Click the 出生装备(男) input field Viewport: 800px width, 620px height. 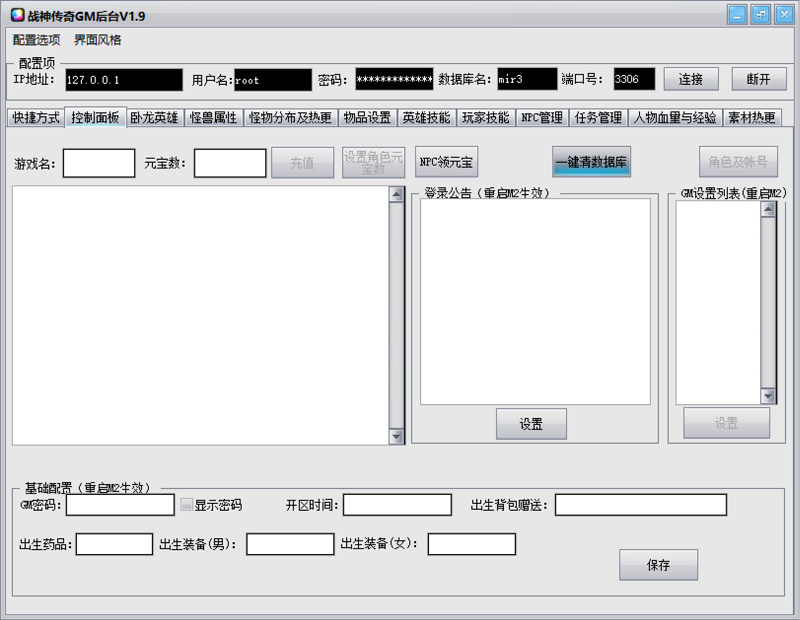(x=290, y=544)
